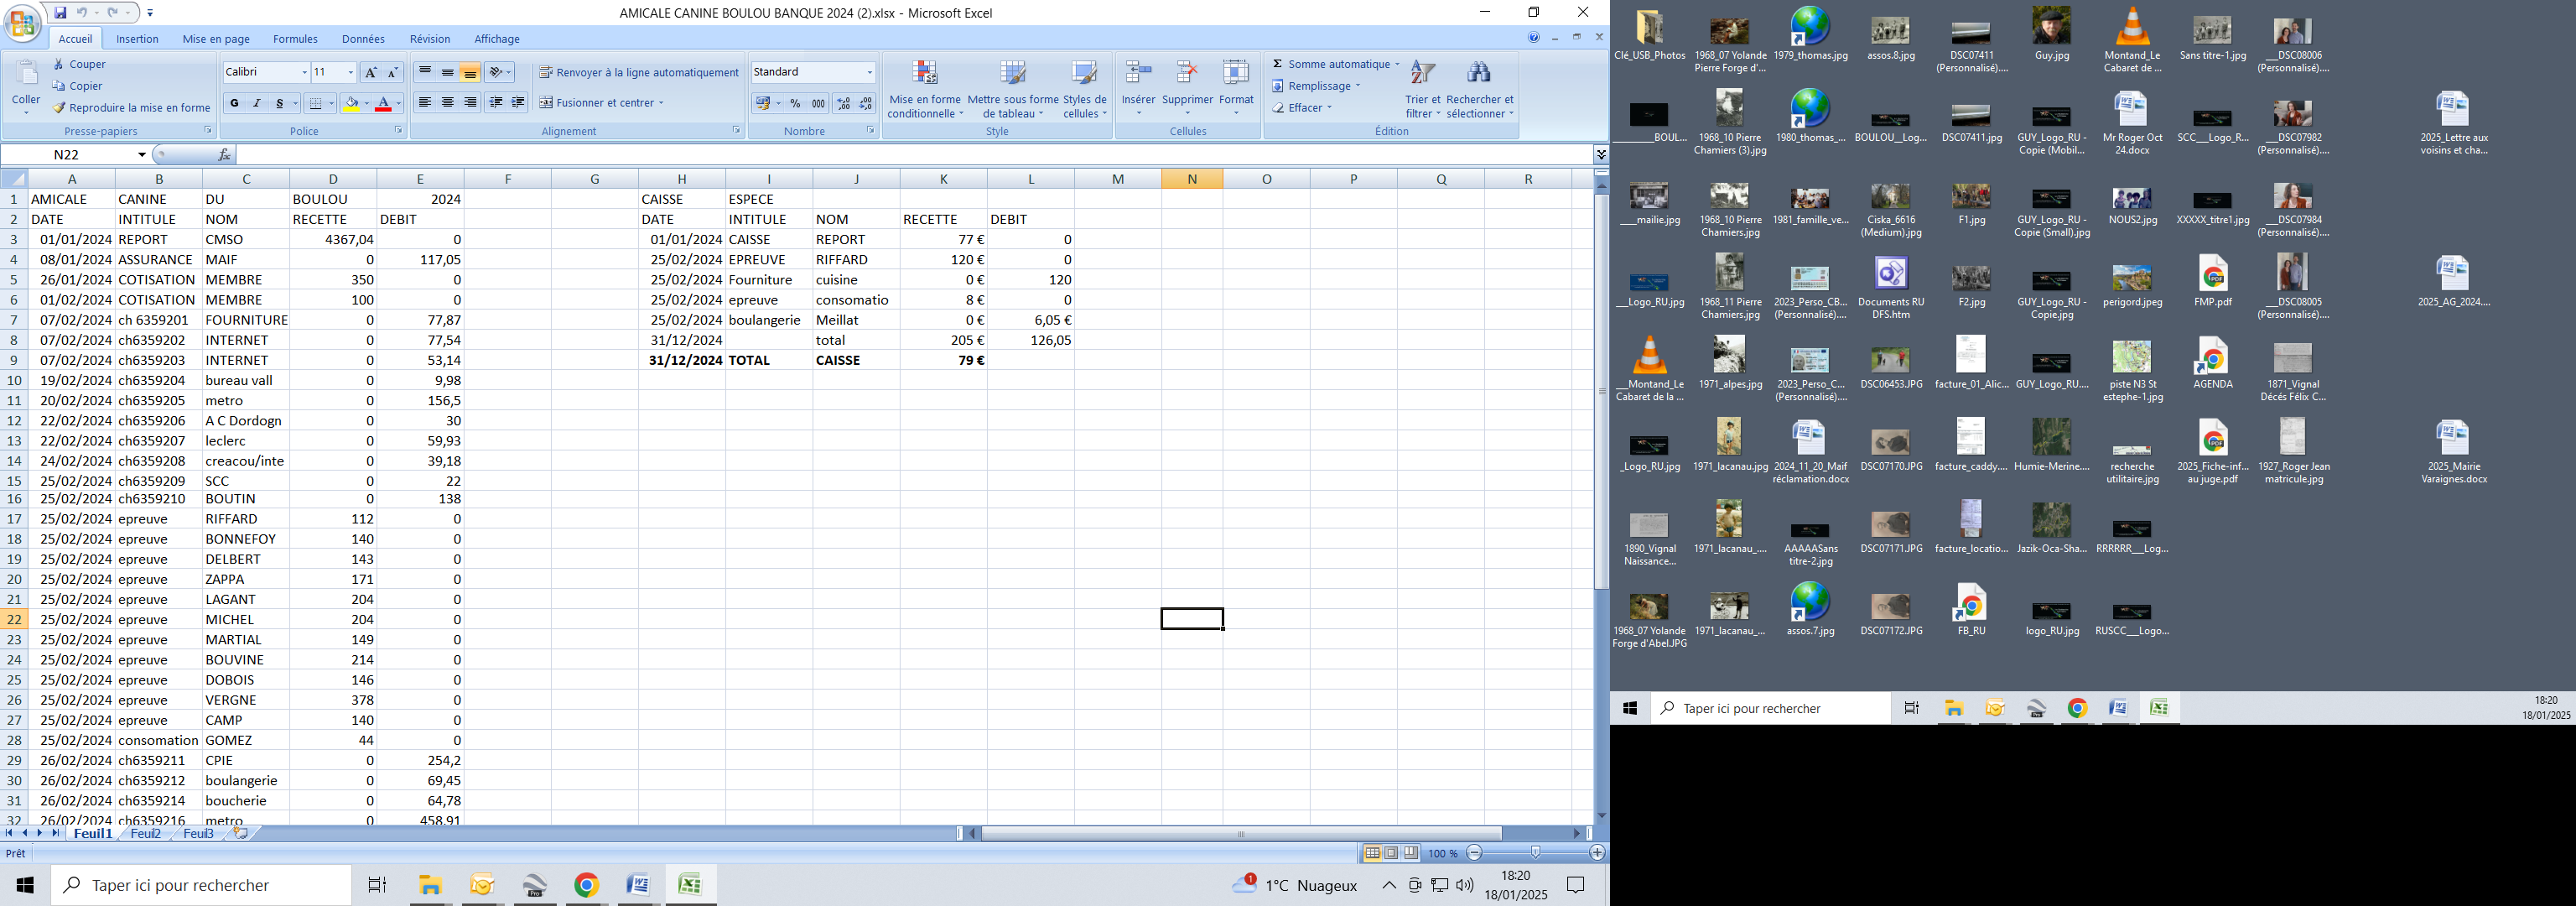2576x906 pixels.
Task: Open the Mise en forme conditionnelle icon
Action: pos(925,74)
